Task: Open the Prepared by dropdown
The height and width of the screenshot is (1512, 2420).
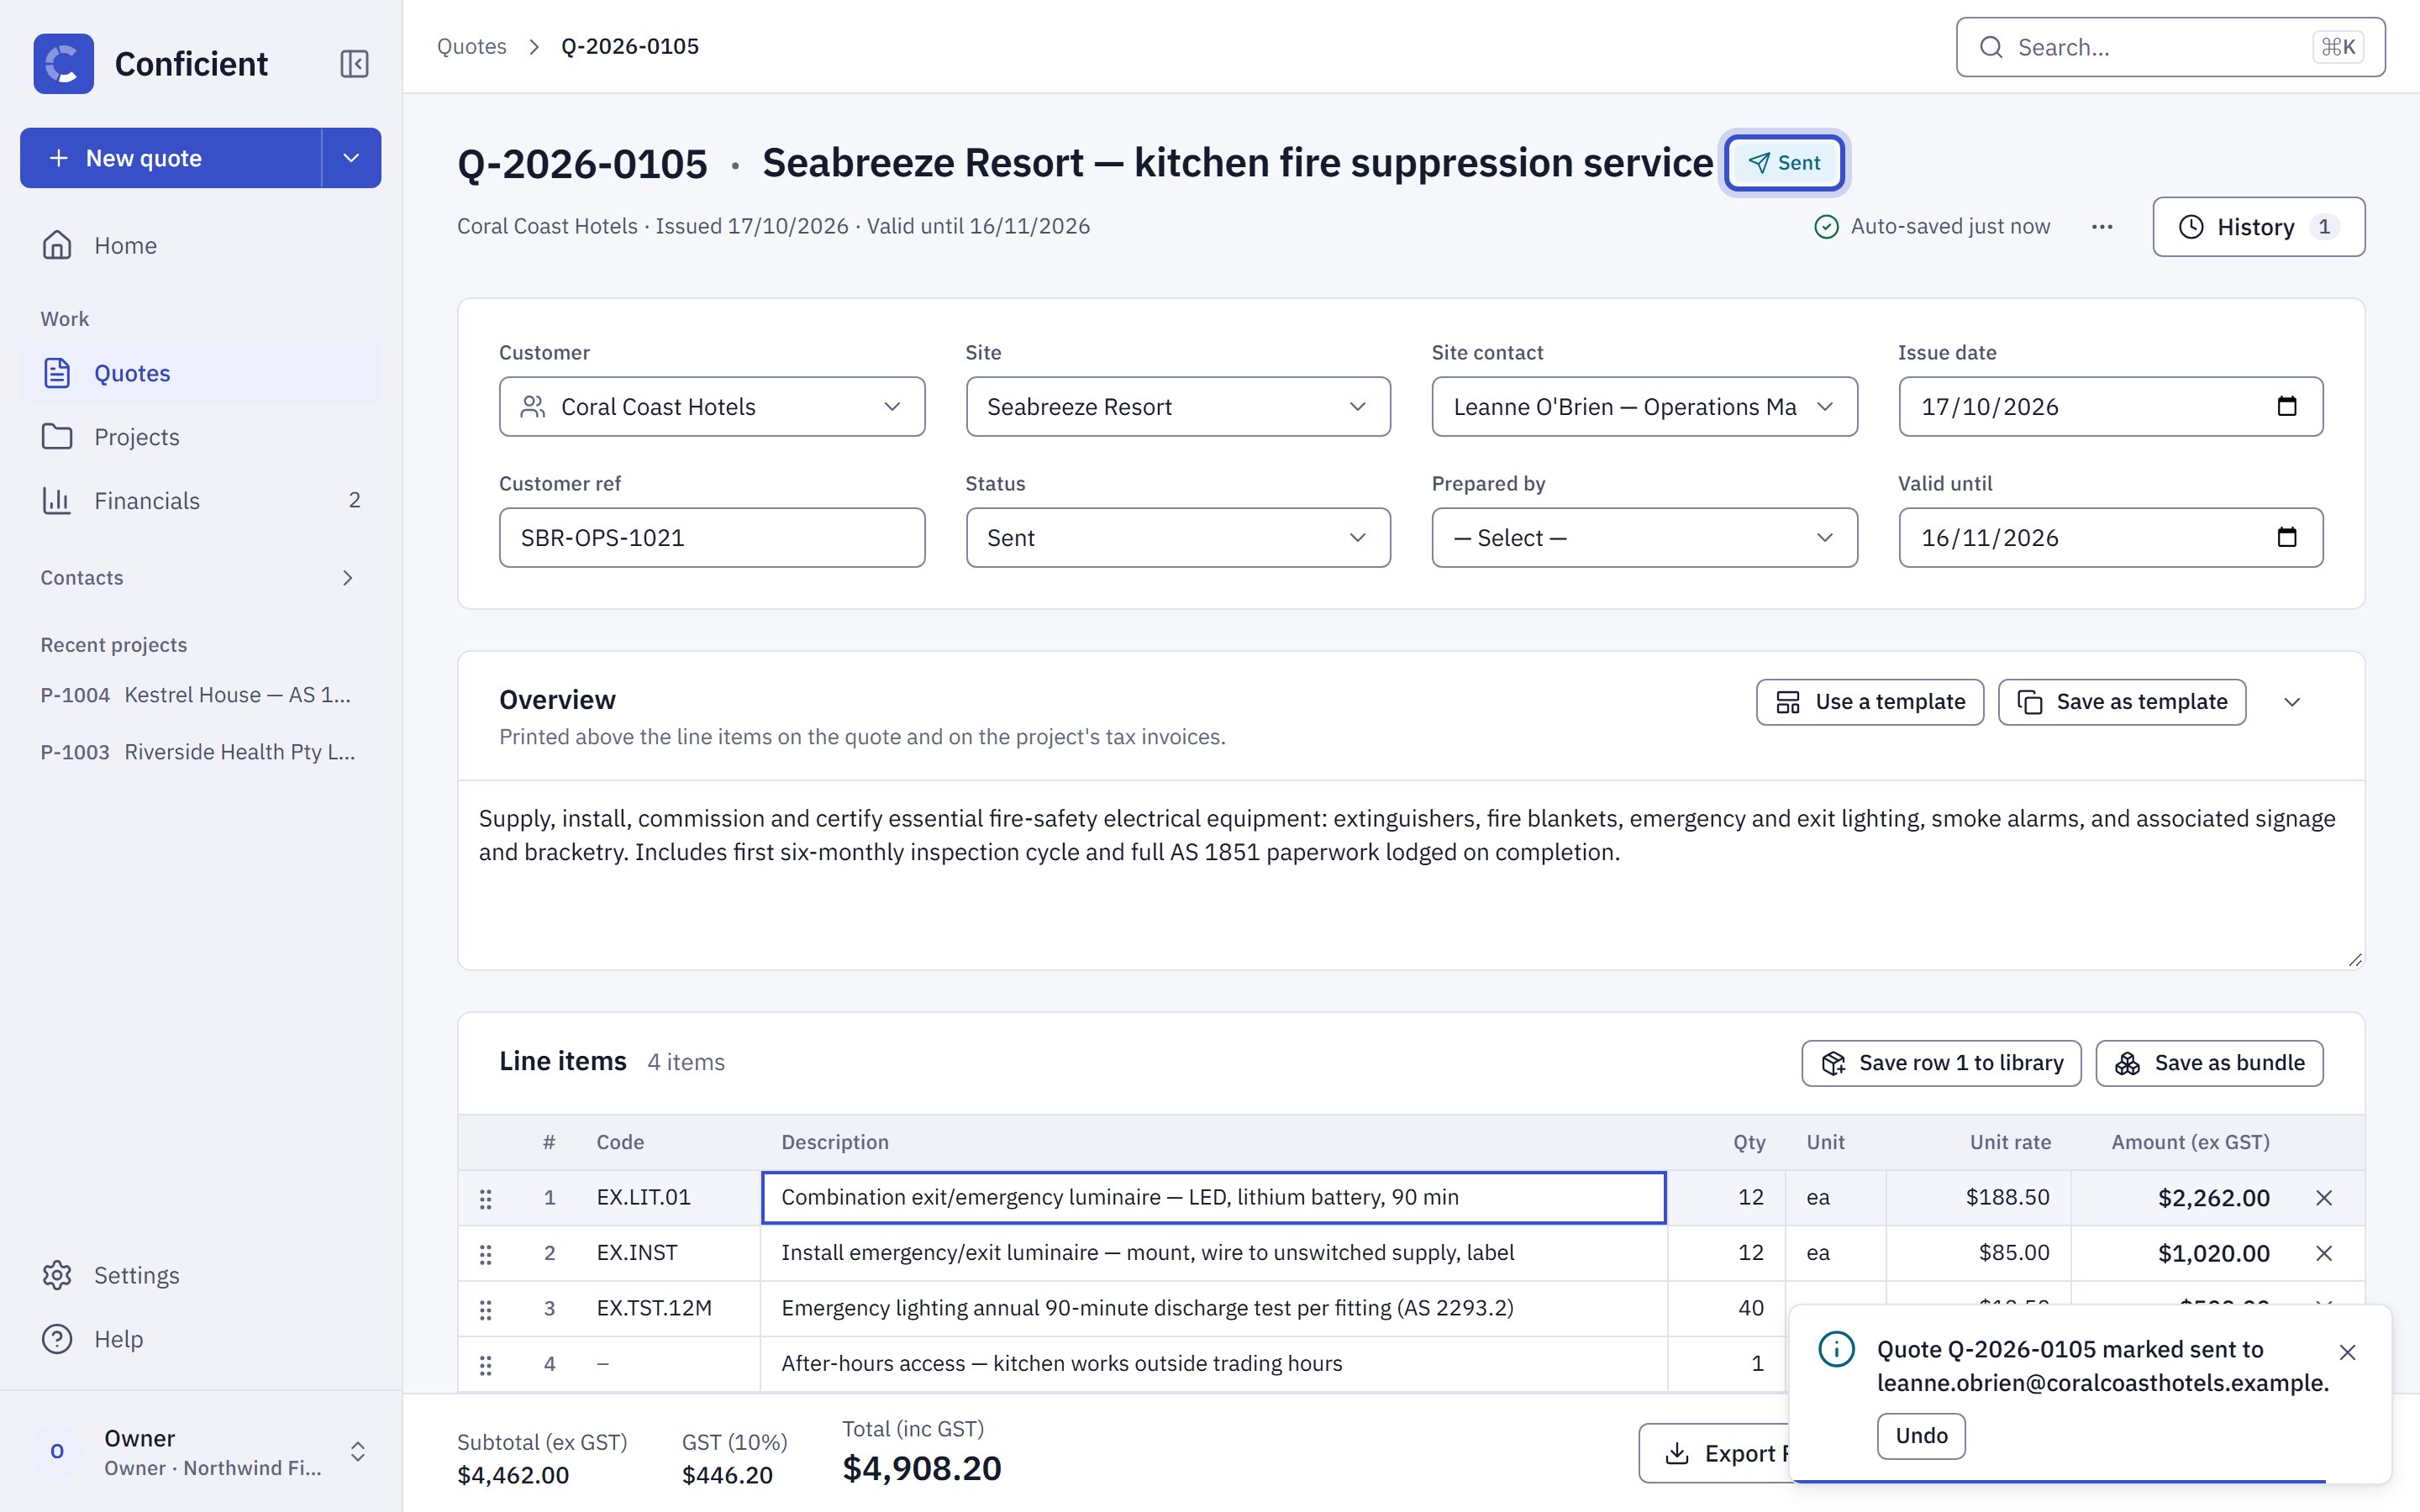Action: pos(1644,538)
